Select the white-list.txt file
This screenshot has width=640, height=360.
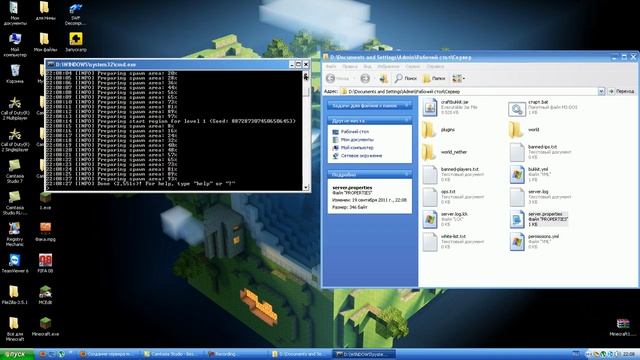pos(453,242)
